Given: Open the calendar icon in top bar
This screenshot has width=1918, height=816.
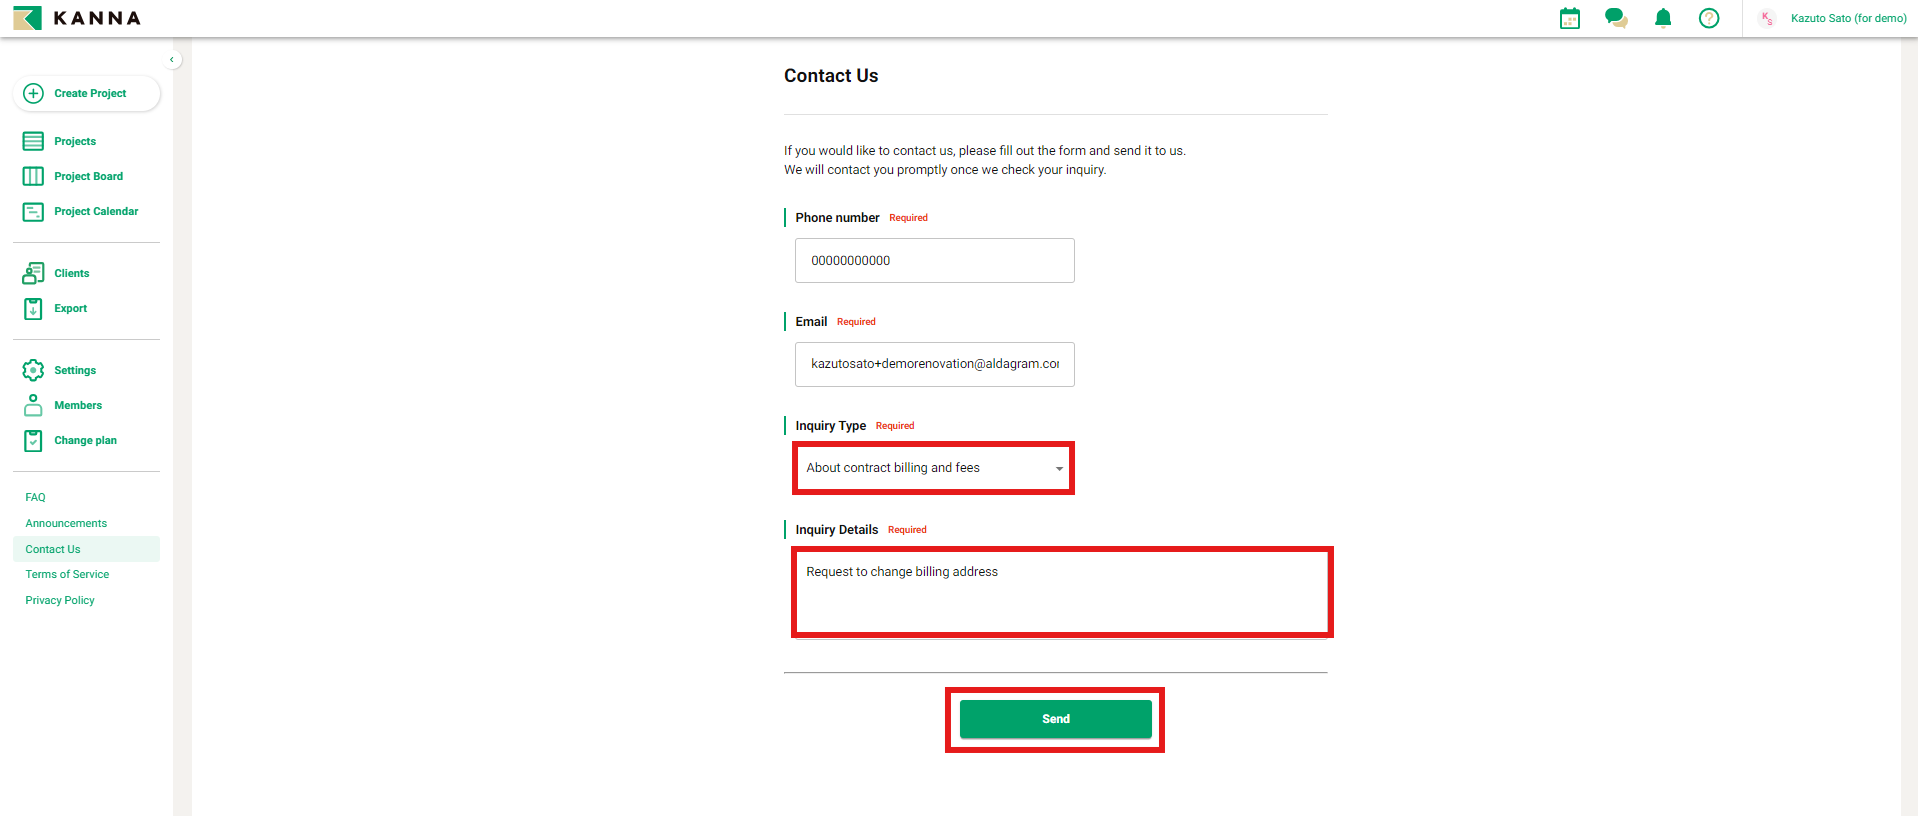Looking at the screenshot, I should pos(1570,18).
